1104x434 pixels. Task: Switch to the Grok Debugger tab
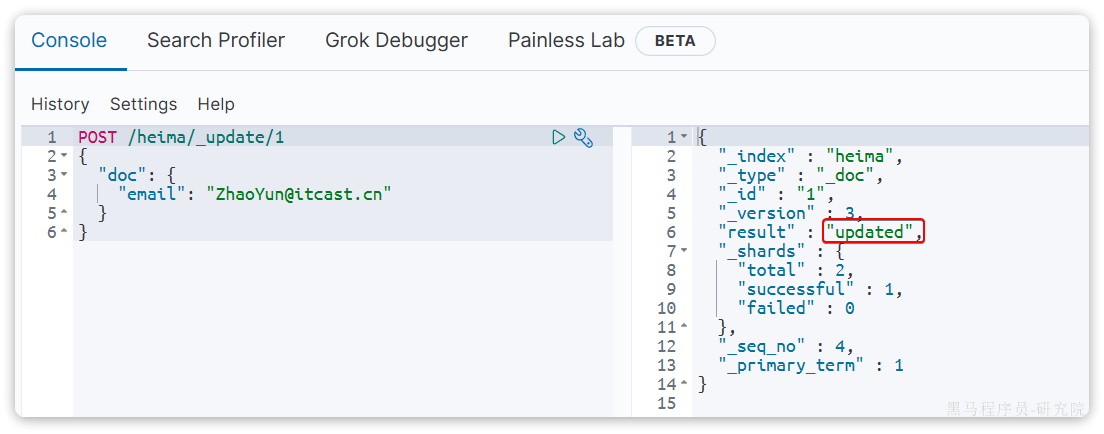tap(396, 41)
